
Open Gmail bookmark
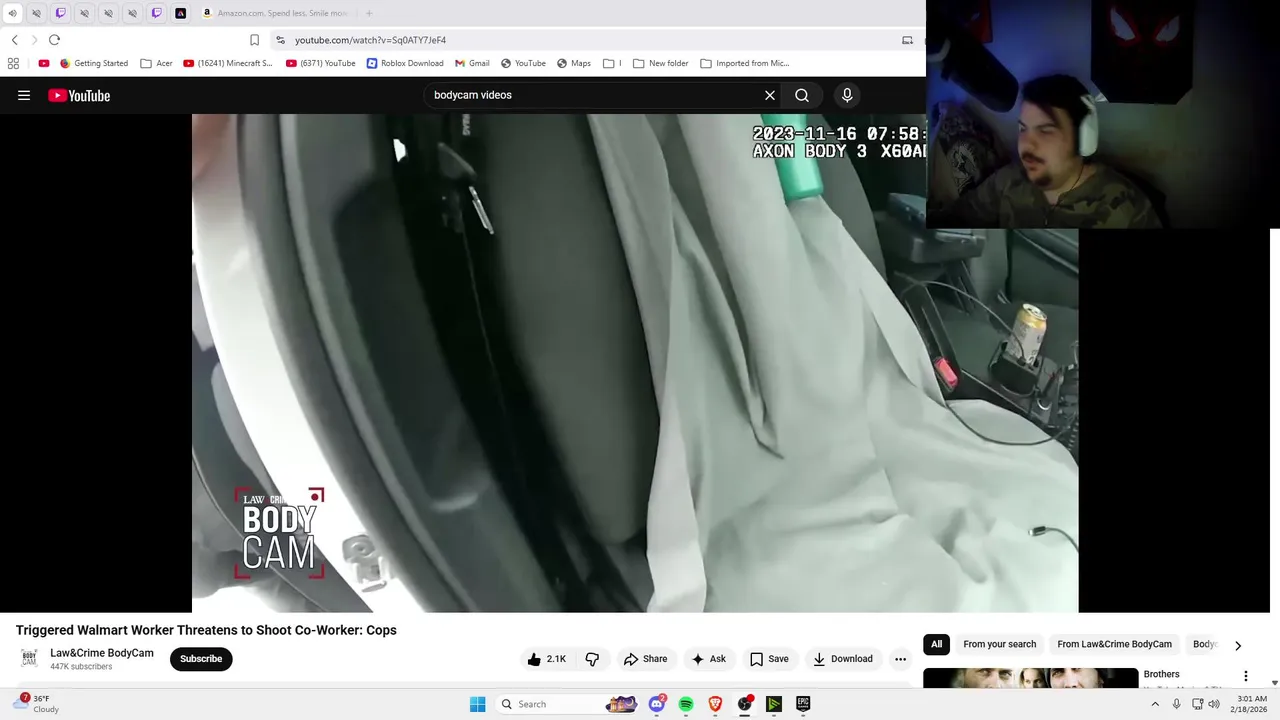pyautogui.click(x=472, y=63)
